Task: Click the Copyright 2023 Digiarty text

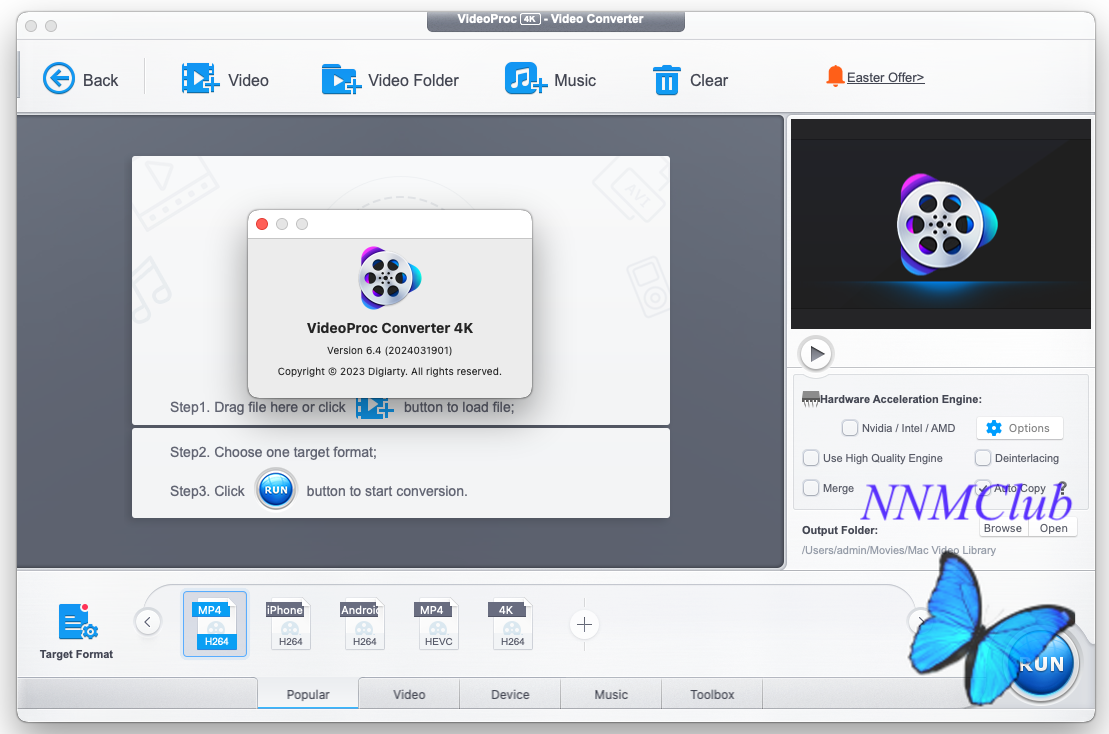Action: click(389, 371)
